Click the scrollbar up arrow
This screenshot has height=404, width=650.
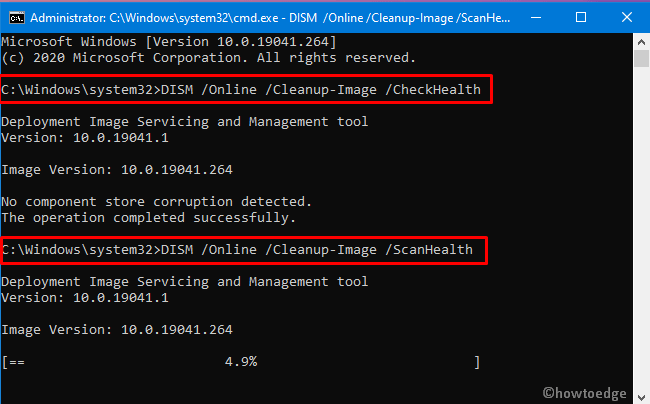pos(640,41)
